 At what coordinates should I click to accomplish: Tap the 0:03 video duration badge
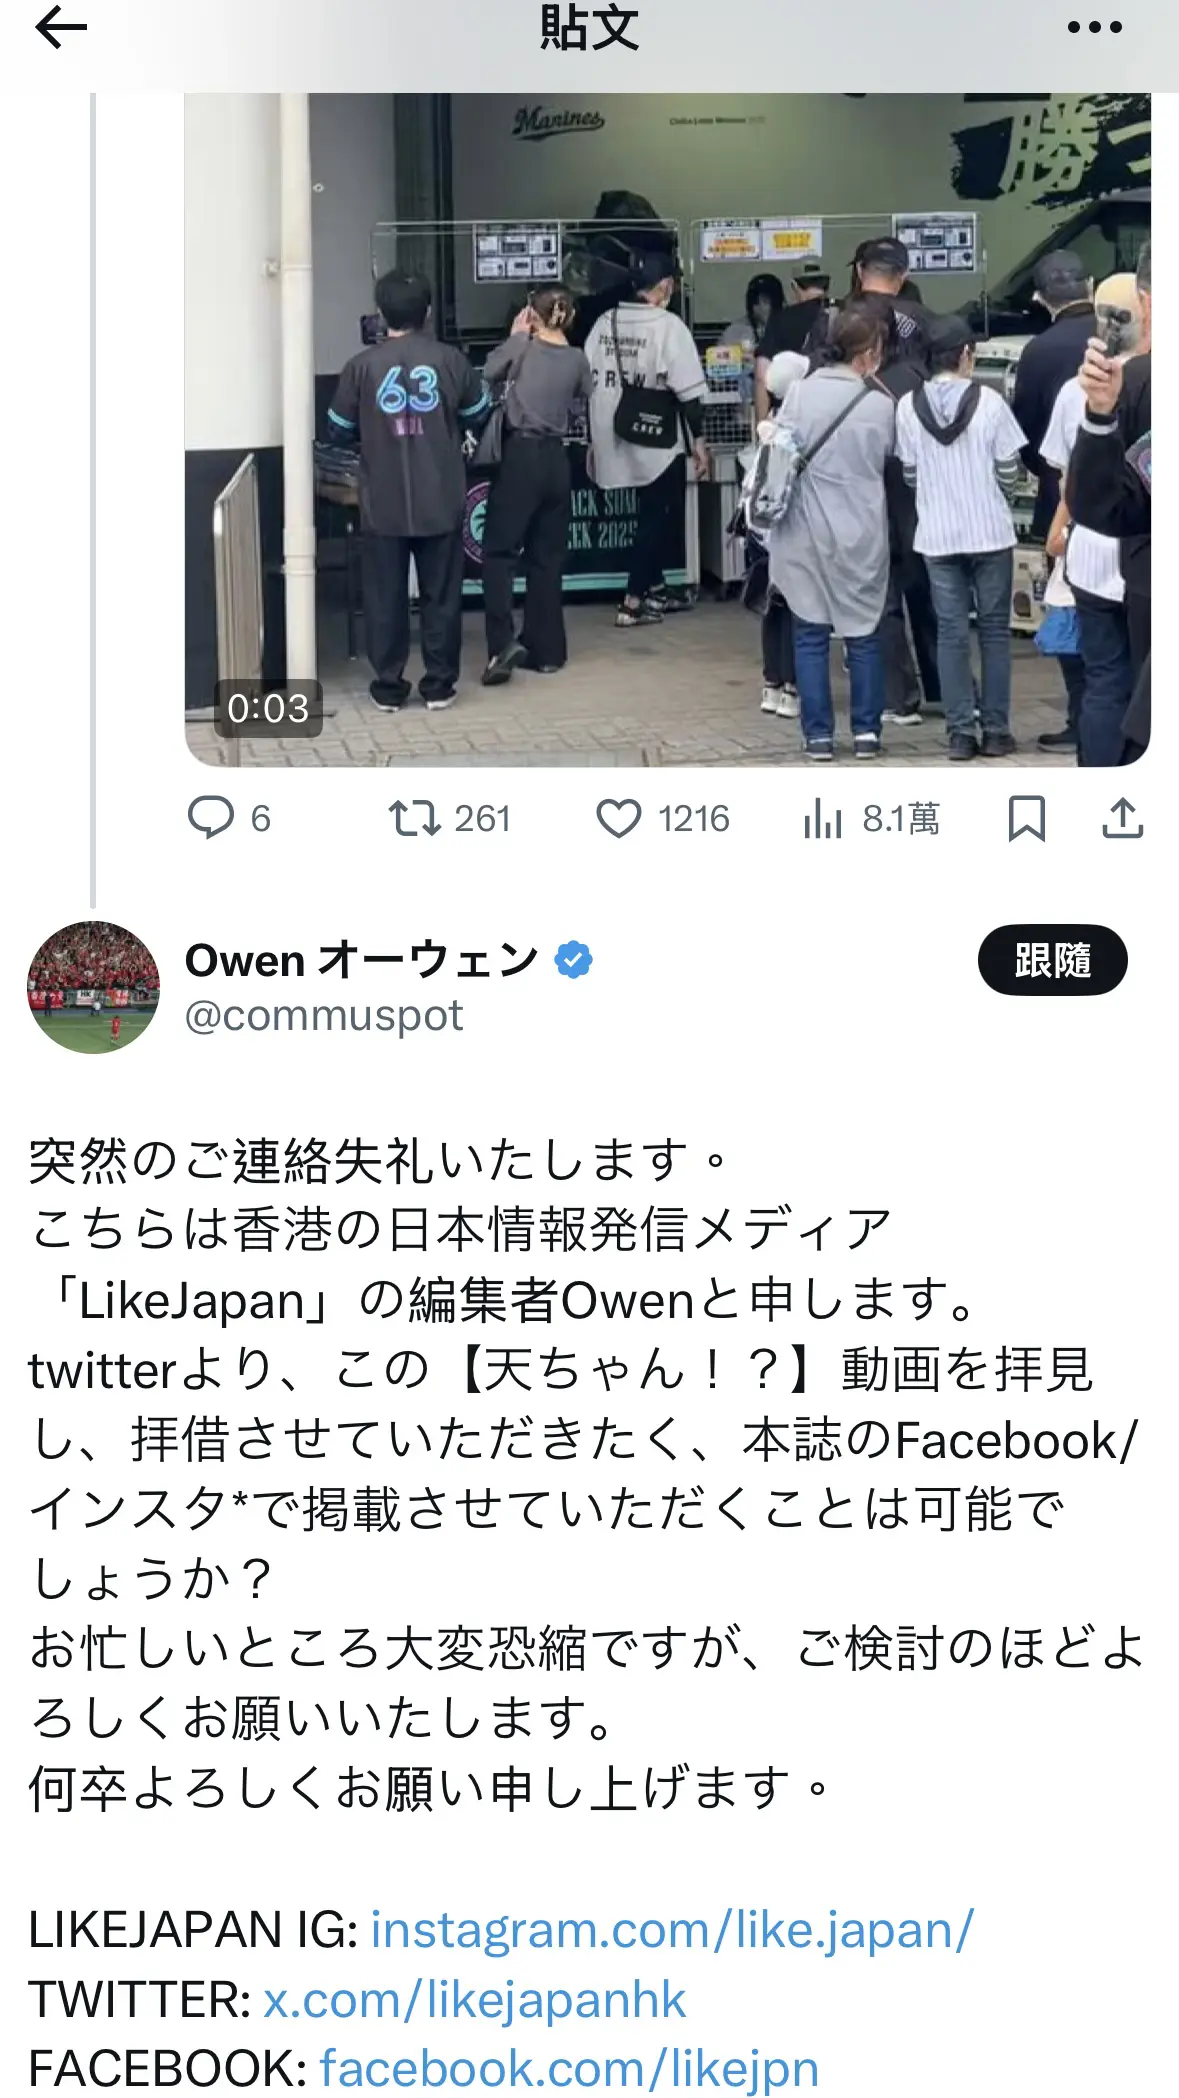coord(268,708)
